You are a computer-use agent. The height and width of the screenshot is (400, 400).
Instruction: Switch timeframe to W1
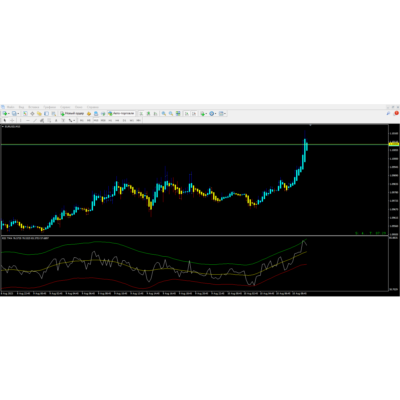point(131,120)
